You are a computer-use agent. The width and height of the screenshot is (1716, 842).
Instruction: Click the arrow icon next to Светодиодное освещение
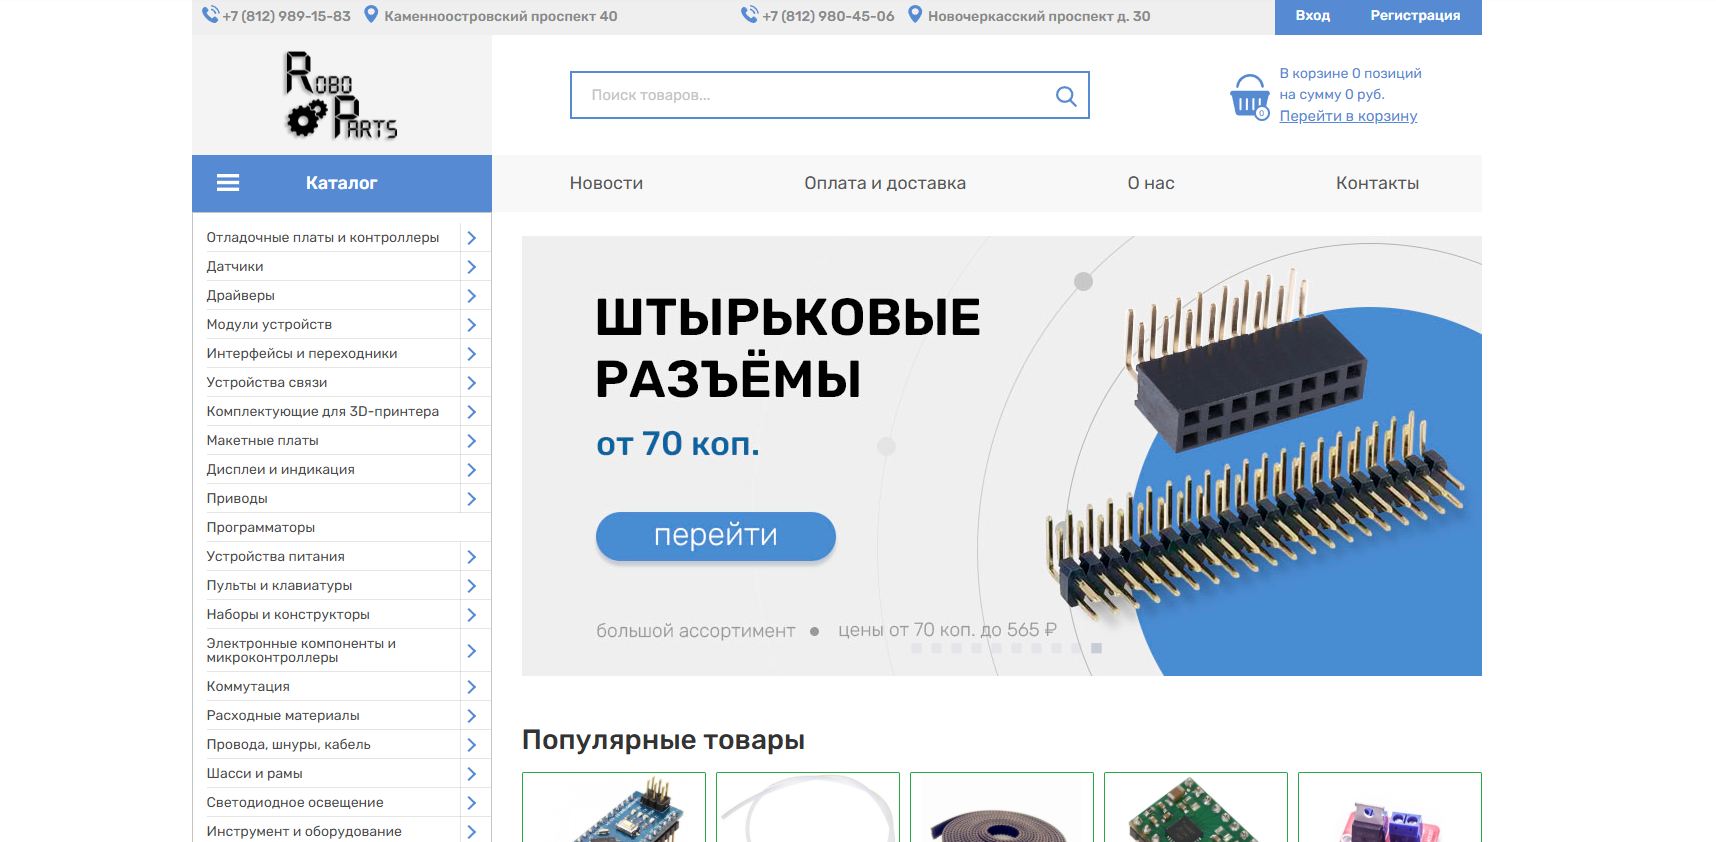[x=472, y=803]
